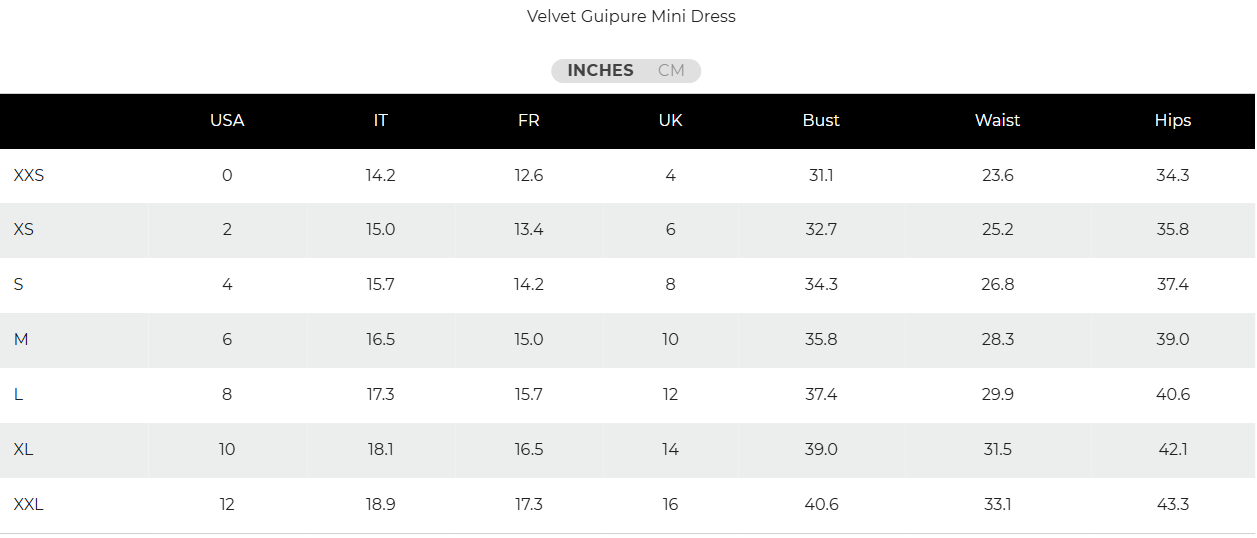Select the INCHES unit option

[600, 71]
